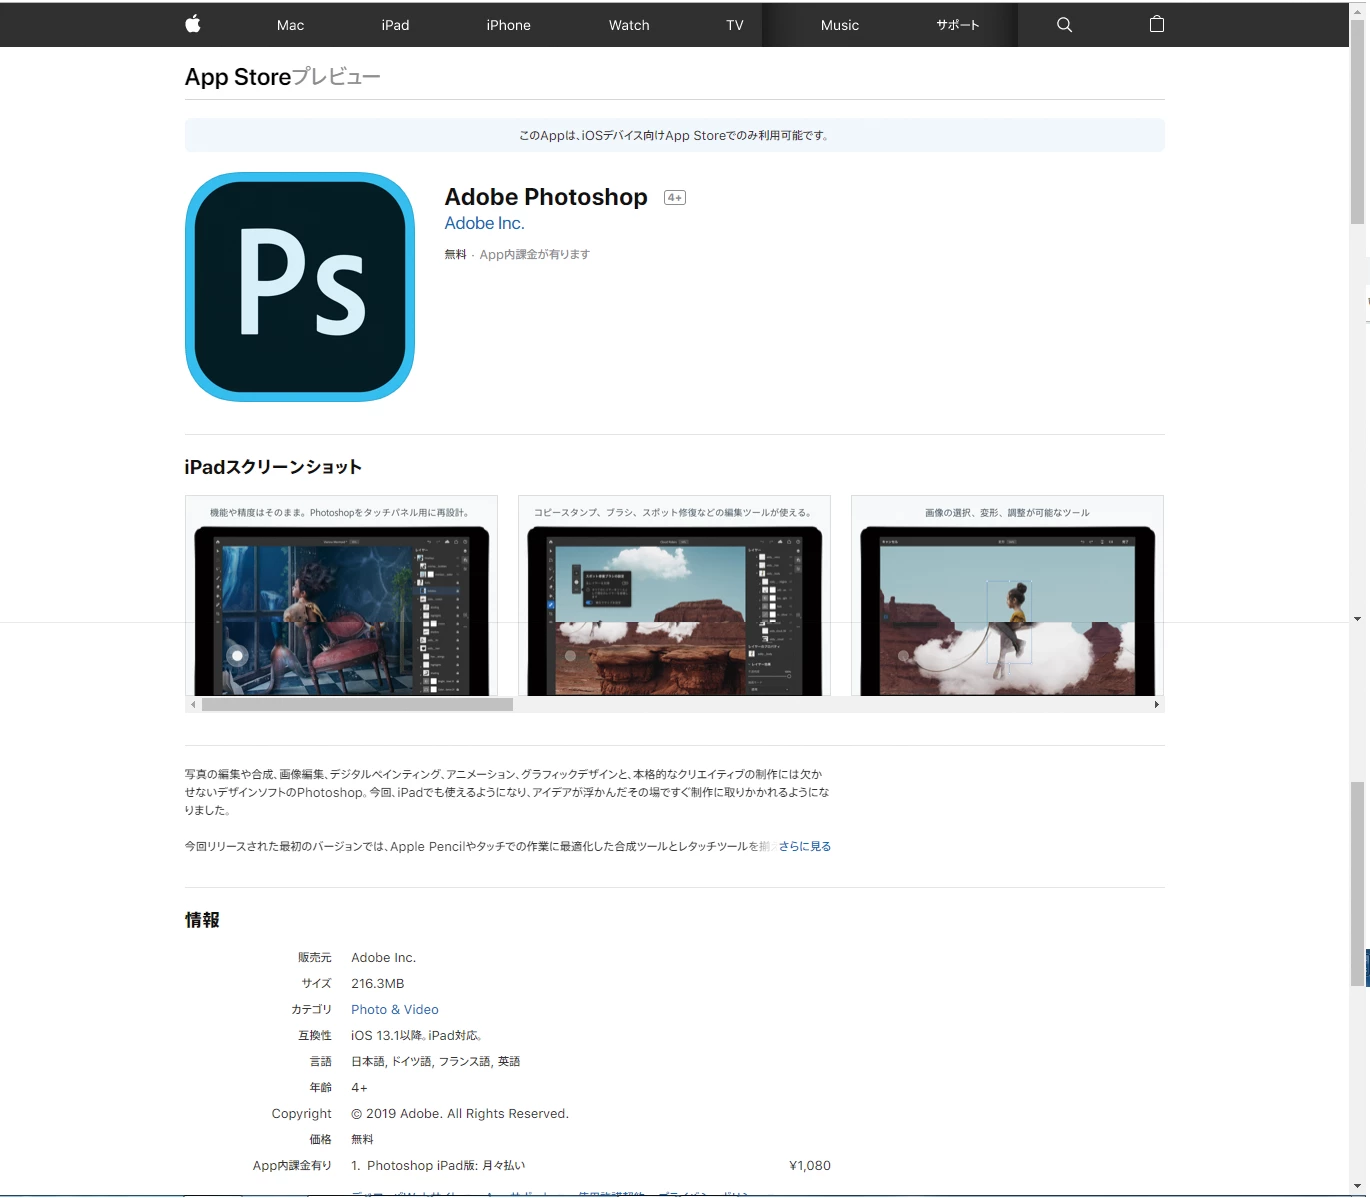Click the screenshot carousel left arrow
The height and width of the screenshot is (1198, 1370).
click(x=193, y=705)
